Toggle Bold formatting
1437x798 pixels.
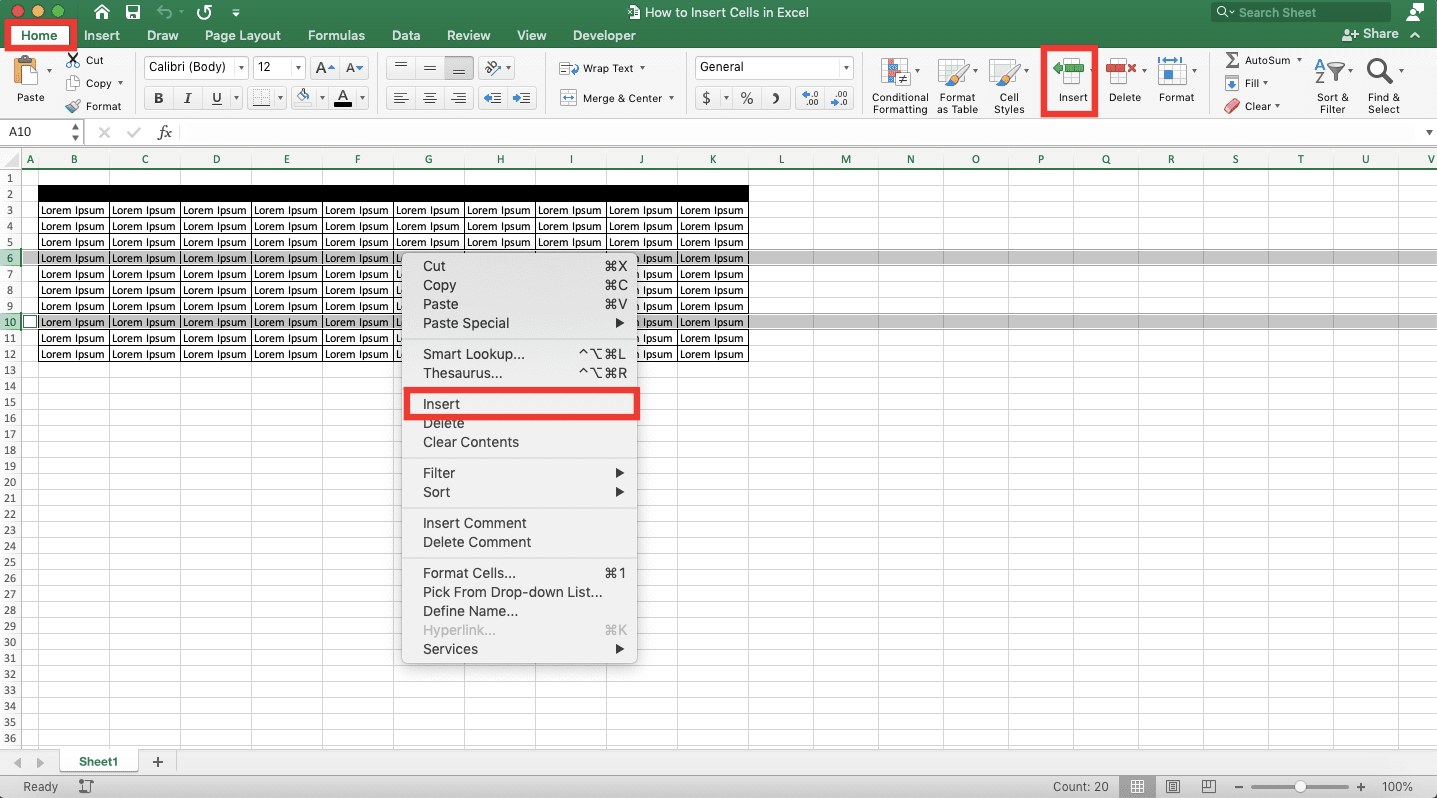[x=158, y=98]
